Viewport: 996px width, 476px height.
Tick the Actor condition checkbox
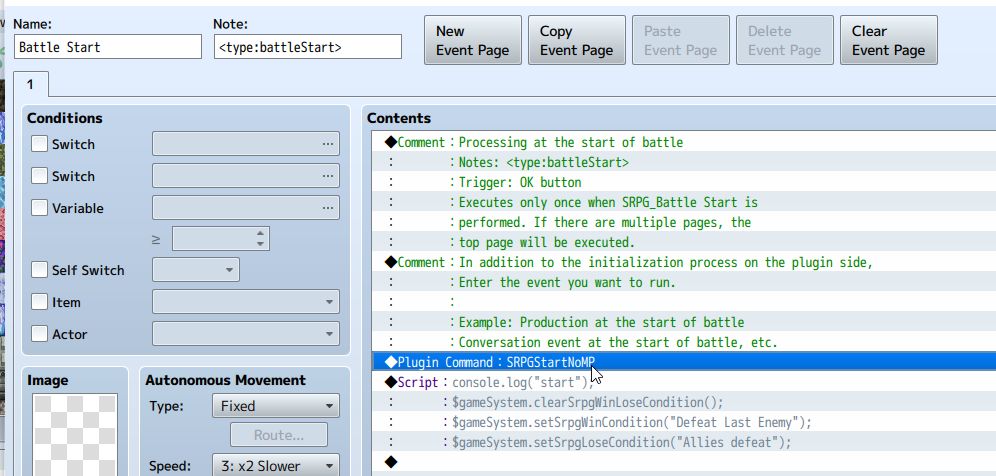(39, 334)
